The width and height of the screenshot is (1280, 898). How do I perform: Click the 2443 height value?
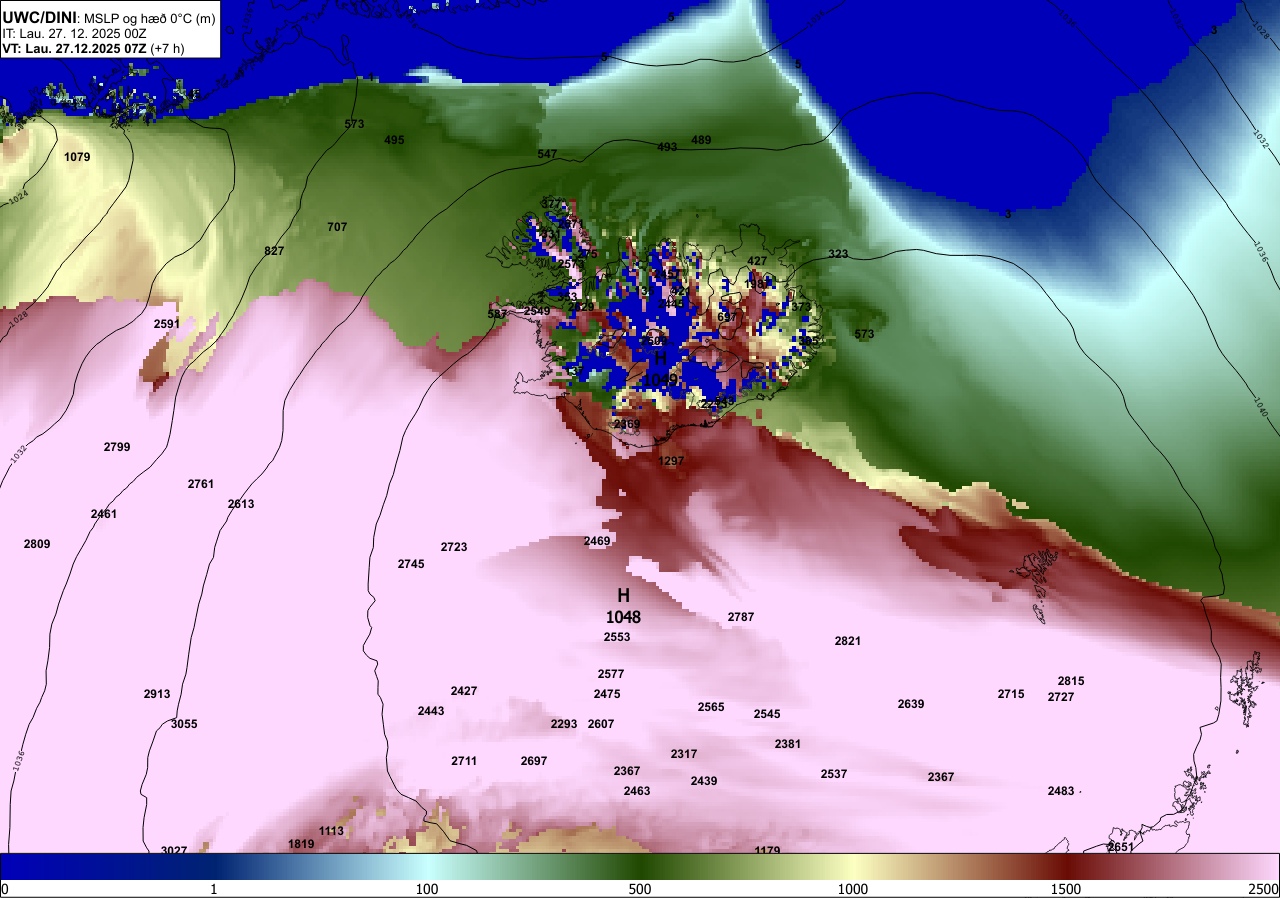click(431, 711)
